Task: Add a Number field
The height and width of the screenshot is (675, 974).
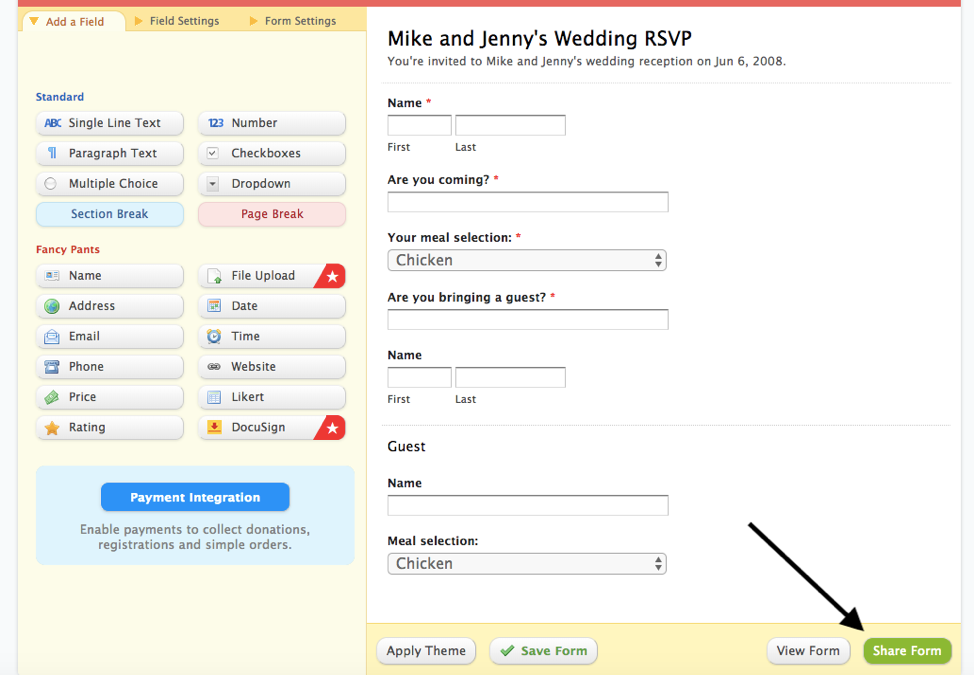Action: (x=272, y=123)
